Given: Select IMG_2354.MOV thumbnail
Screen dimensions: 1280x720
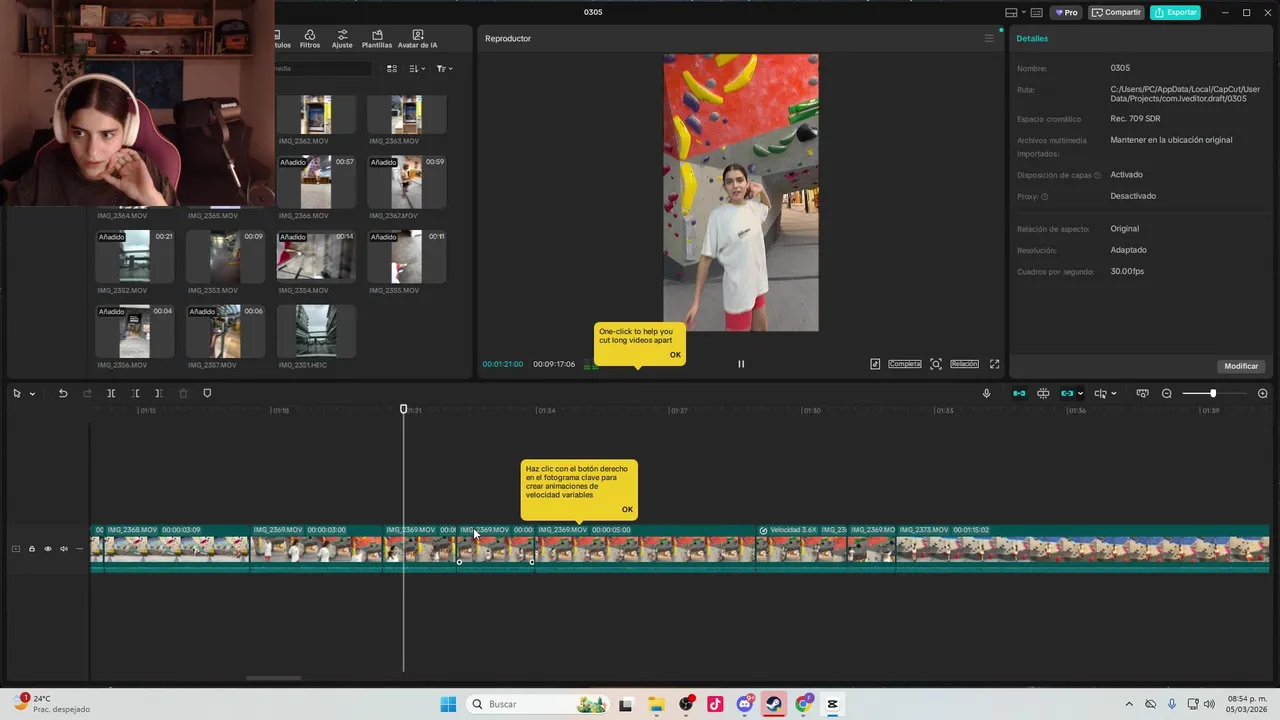Looking at the screenshot, I should tap(316, 257).
